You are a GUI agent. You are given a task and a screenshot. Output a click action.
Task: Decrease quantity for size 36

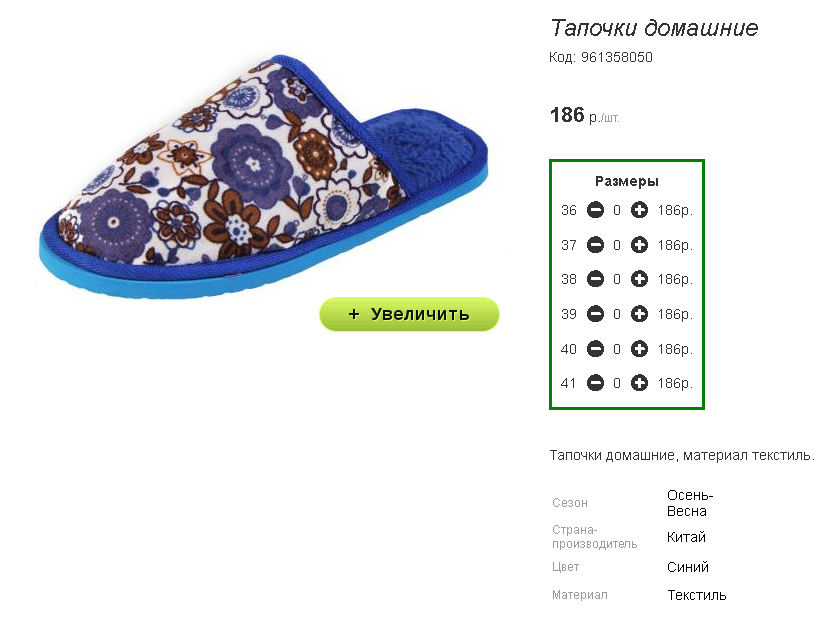595,210
